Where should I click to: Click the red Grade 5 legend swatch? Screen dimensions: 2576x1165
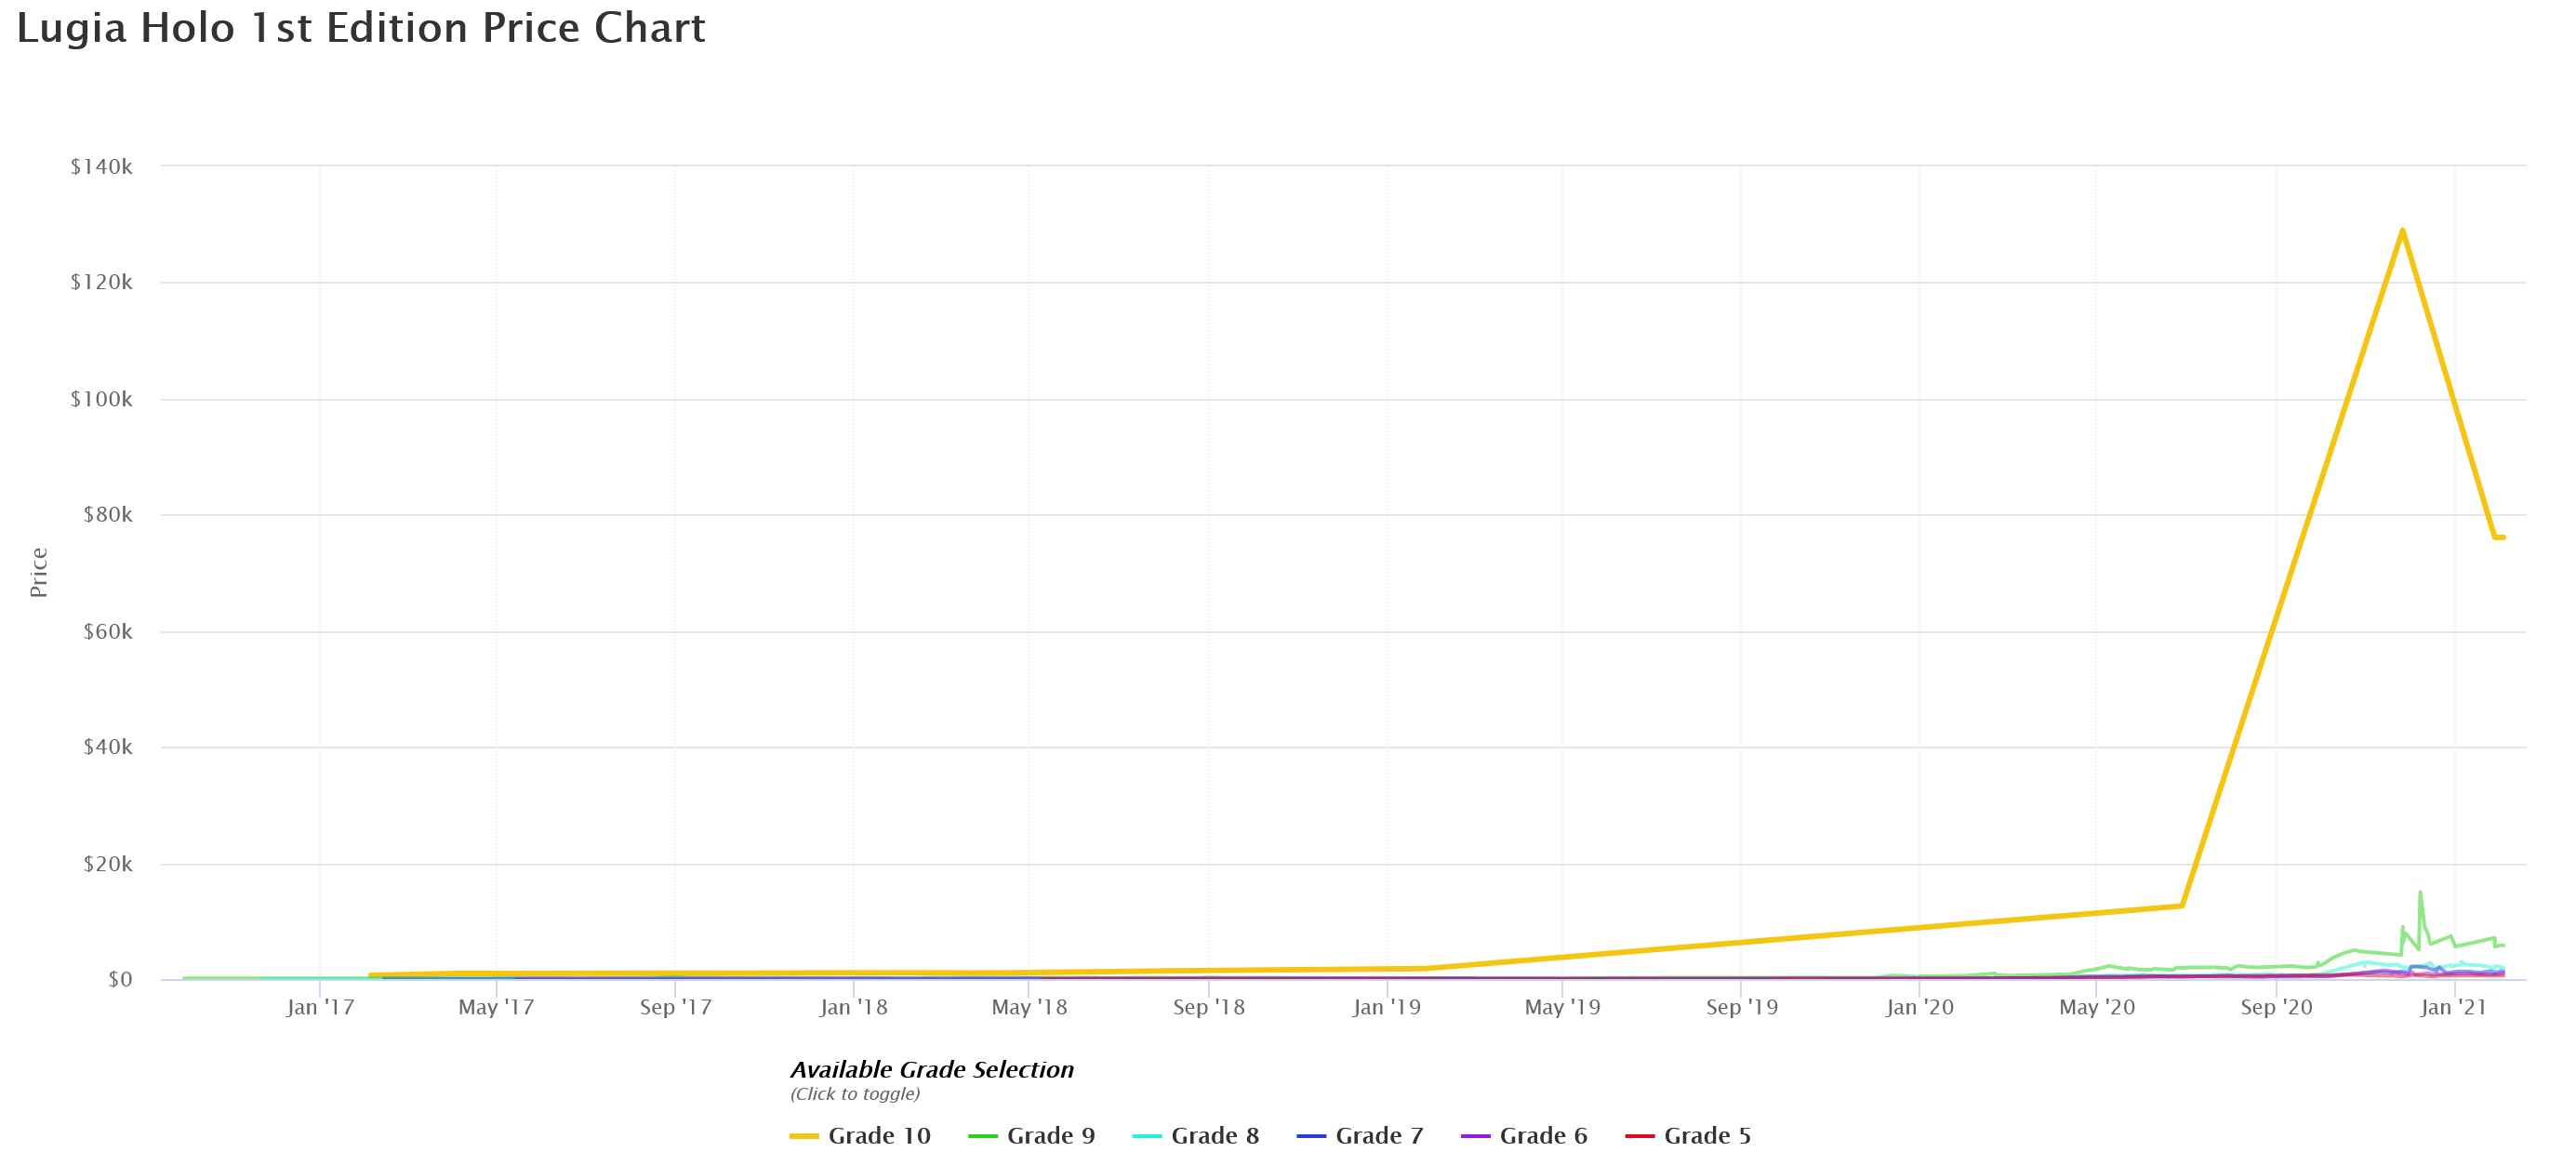[x=1639, y=1137]
